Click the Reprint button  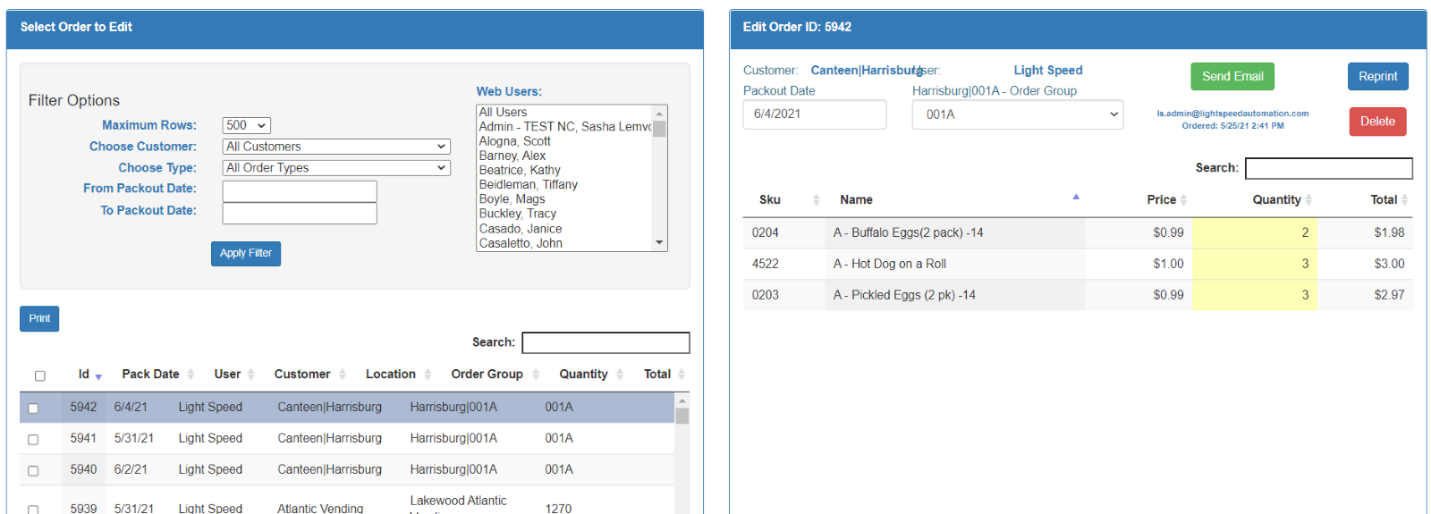pyautogui.click(x=1378, y=77)
